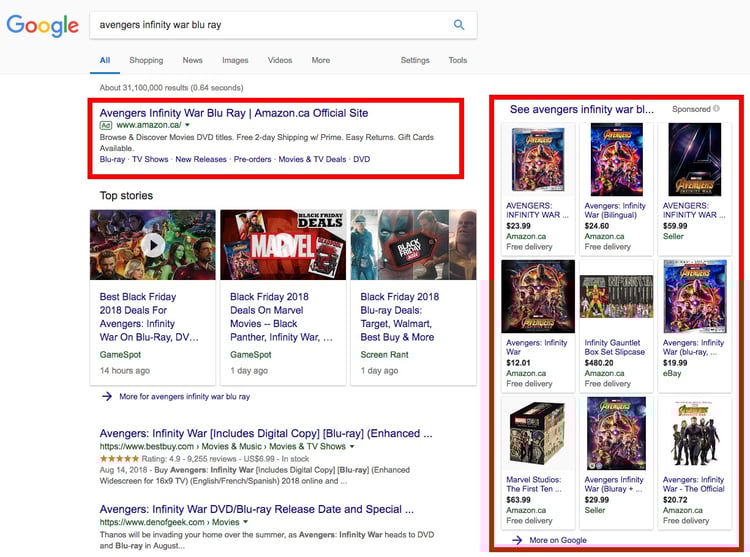750x557 pixels.
Task: Click the arrow icon beside More for avengers
Action: [107, 397]
